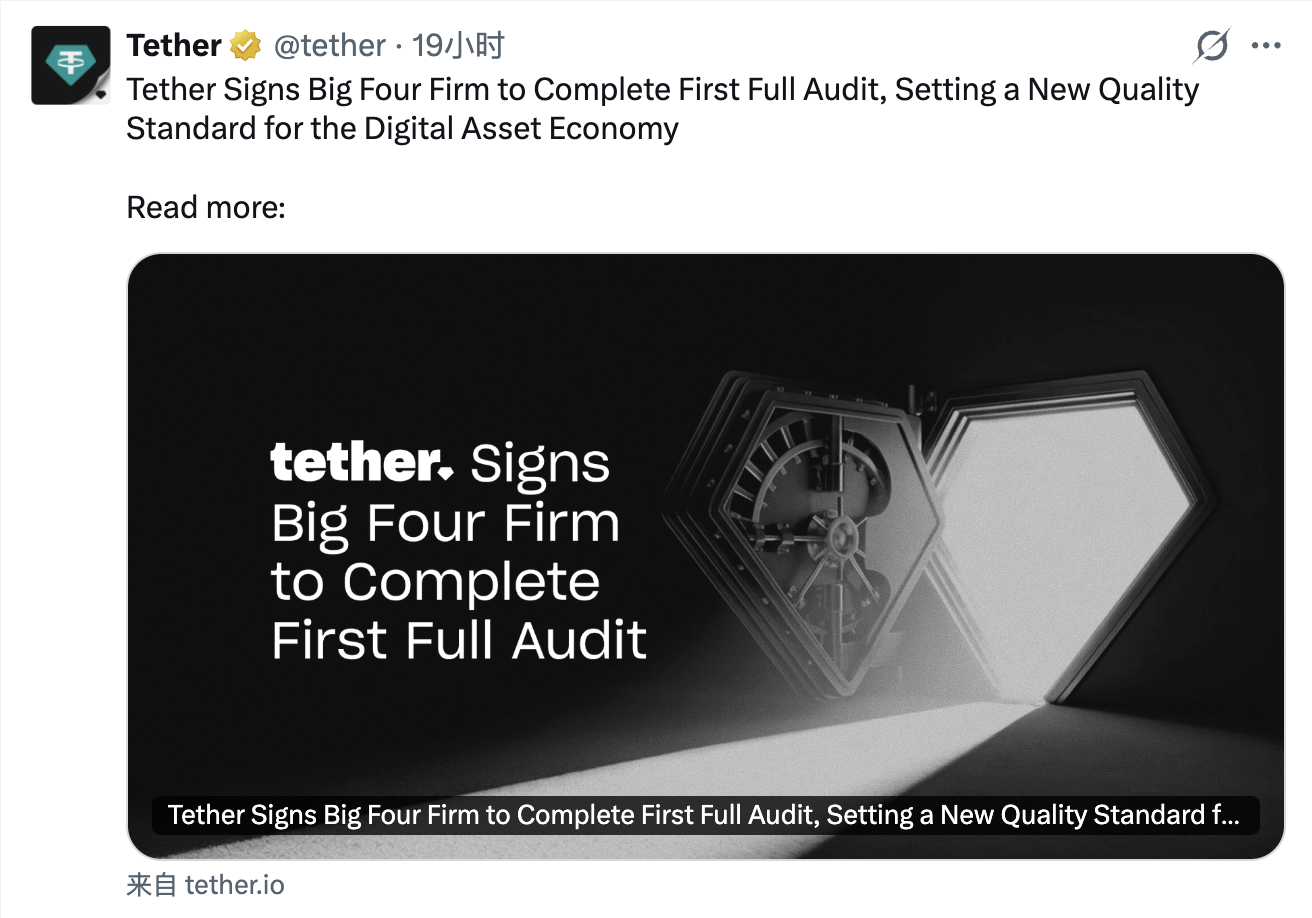Click the gold verified badge beside Tether
Screen dimensions: 1312x918
coord(245,46)
